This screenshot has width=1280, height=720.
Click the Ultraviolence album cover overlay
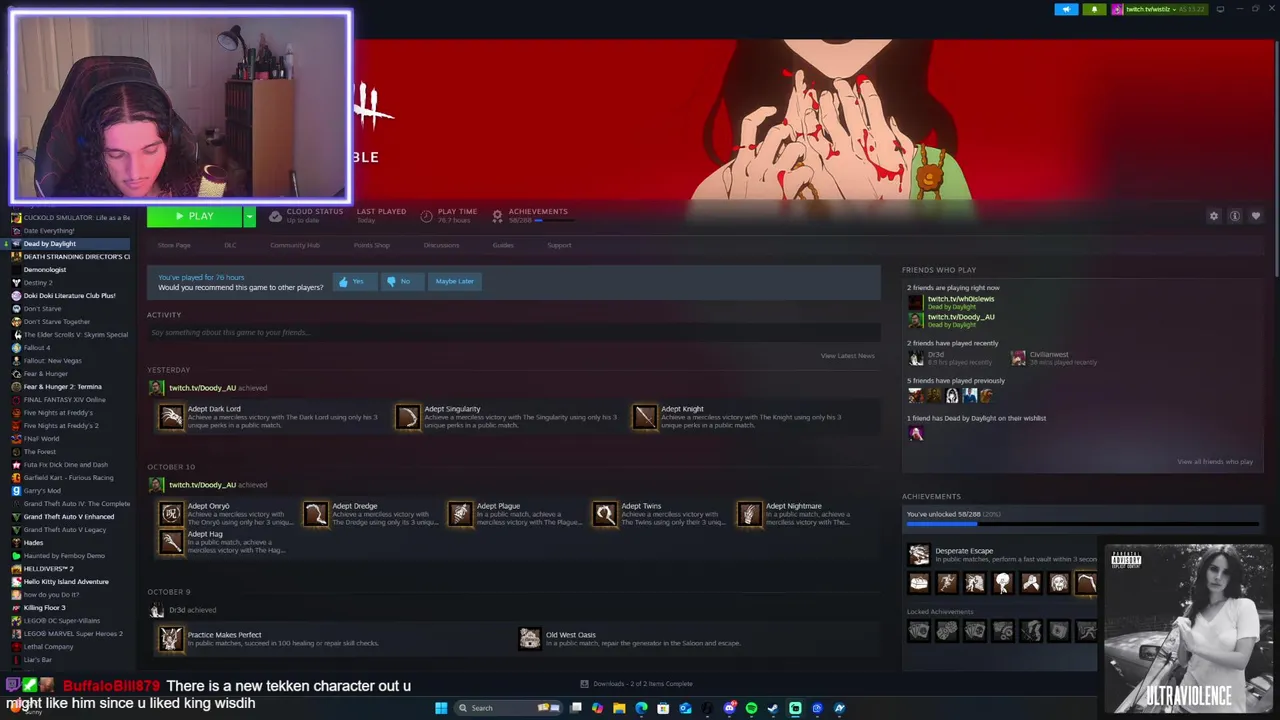tap(1188, 628)
